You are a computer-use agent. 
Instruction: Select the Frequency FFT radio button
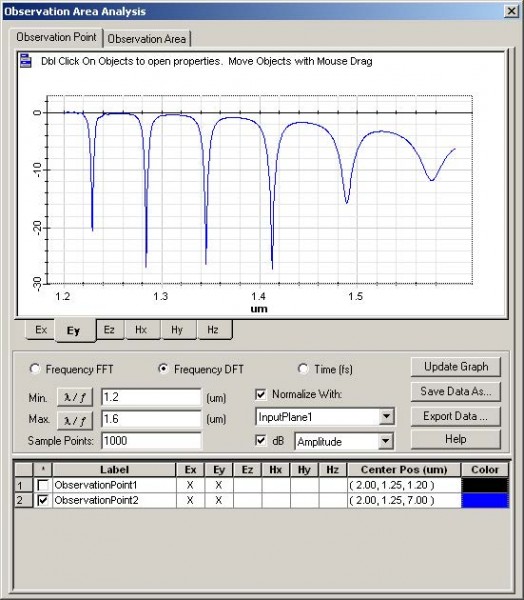pos(35,369)
